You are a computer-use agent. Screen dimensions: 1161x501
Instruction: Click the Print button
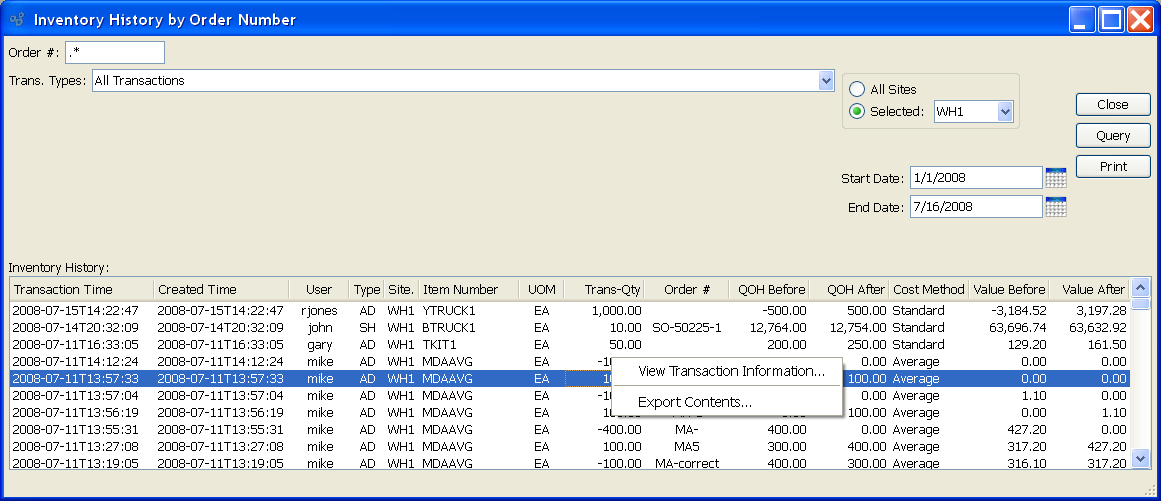pyautogui.click(x=1113, y=167)
